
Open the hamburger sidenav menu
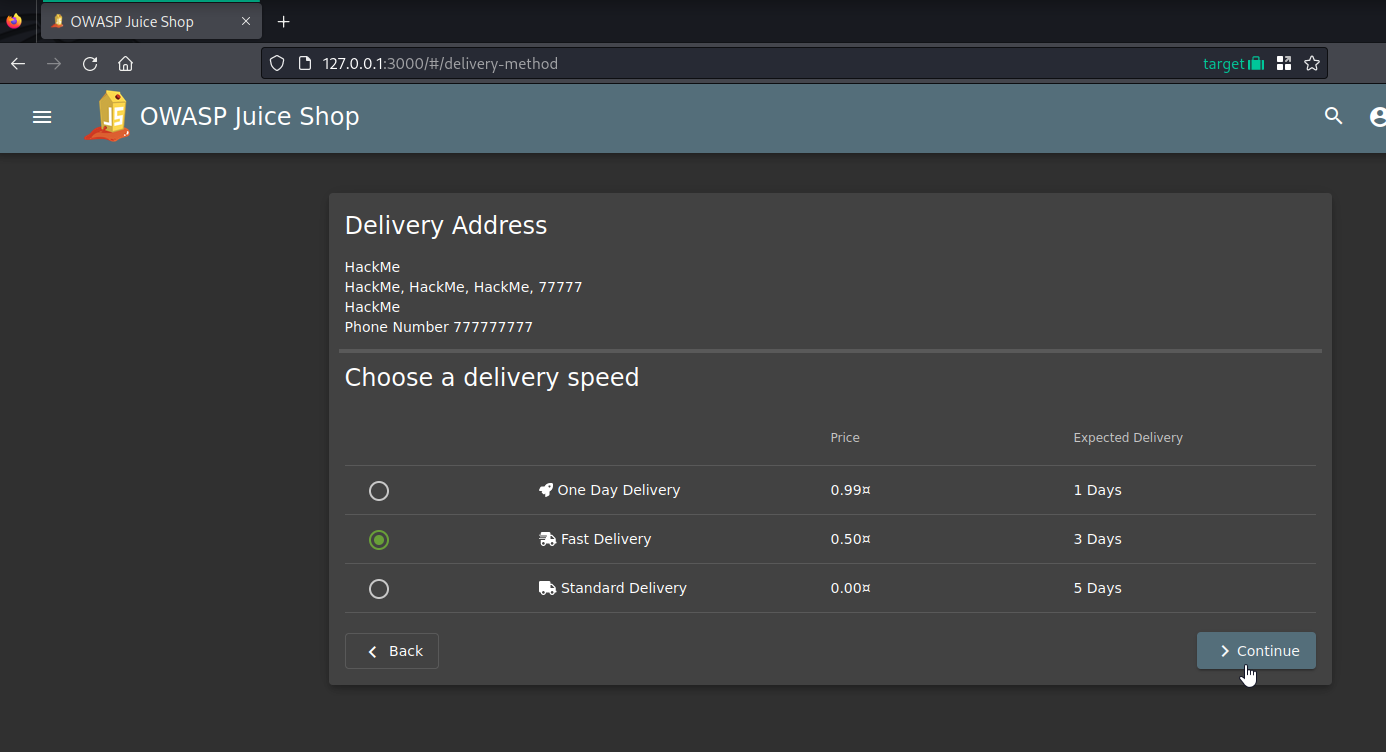[x=42, y=117]
